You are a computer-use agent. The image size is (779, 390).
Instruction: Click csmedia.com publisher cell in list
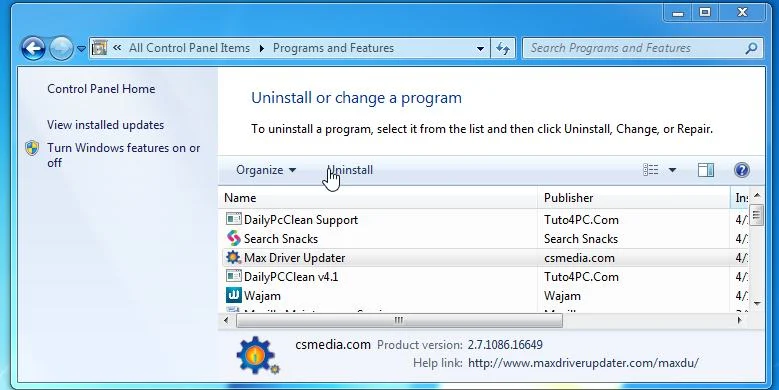click(x=579, y=258)
